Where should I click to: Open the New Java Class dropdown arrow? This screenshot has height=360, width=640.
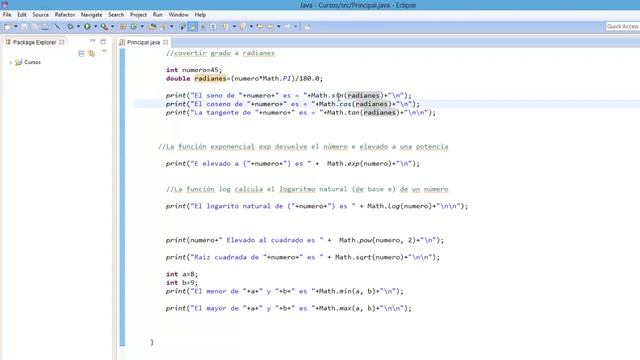click(x=142, y=27)
